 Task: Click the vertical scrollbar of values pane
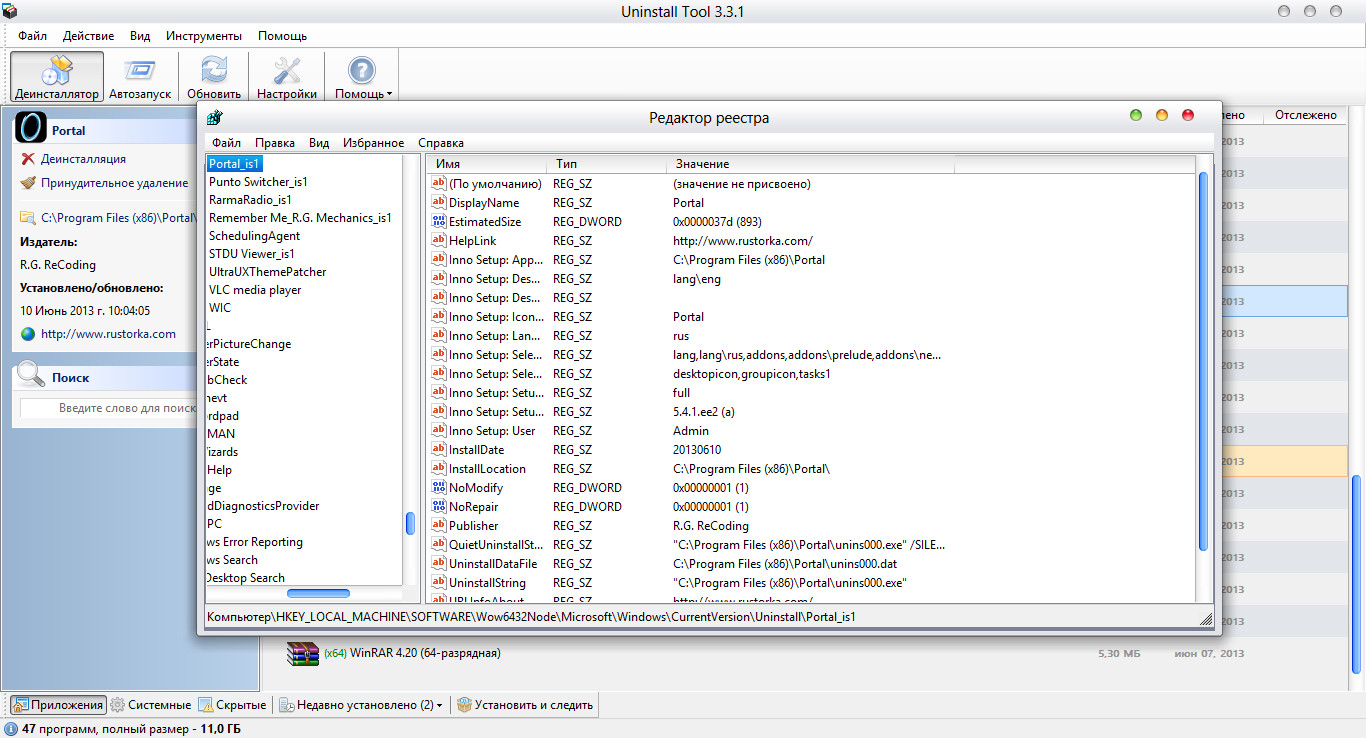click(x=1203, y=360)
